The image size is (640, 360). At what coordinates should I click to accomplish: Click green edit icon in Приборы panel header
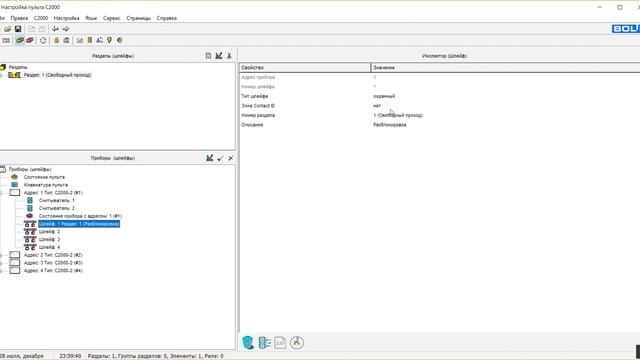pyautogui.click(x=210, y=158)
